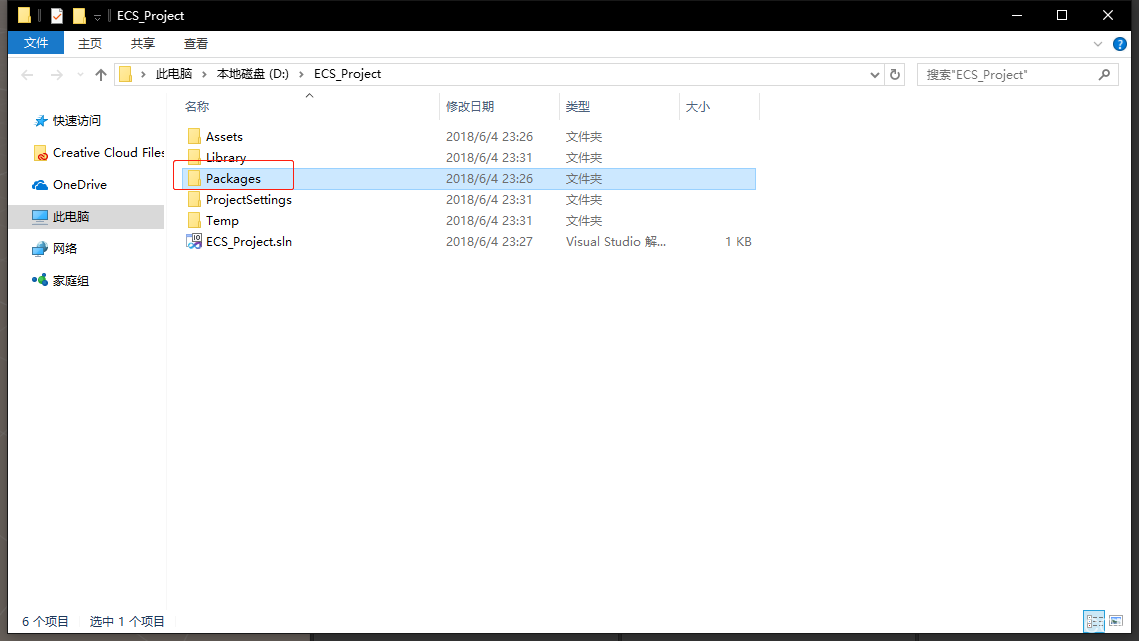Refresh the current folder view

(x=895, y=75)
